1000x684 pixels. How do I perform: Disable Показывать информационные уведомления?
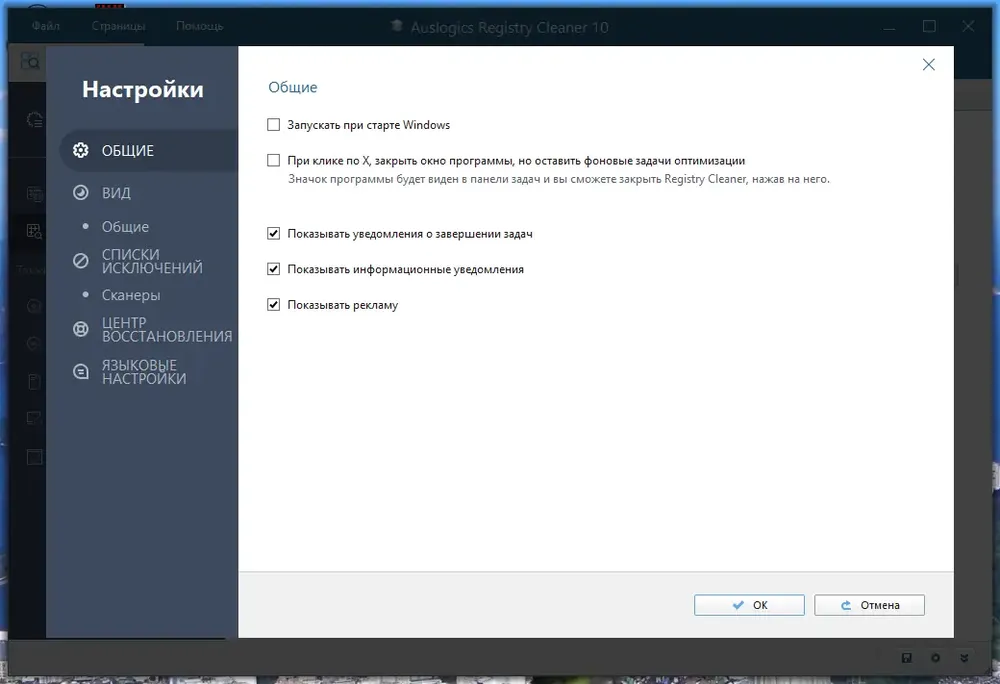274,270
